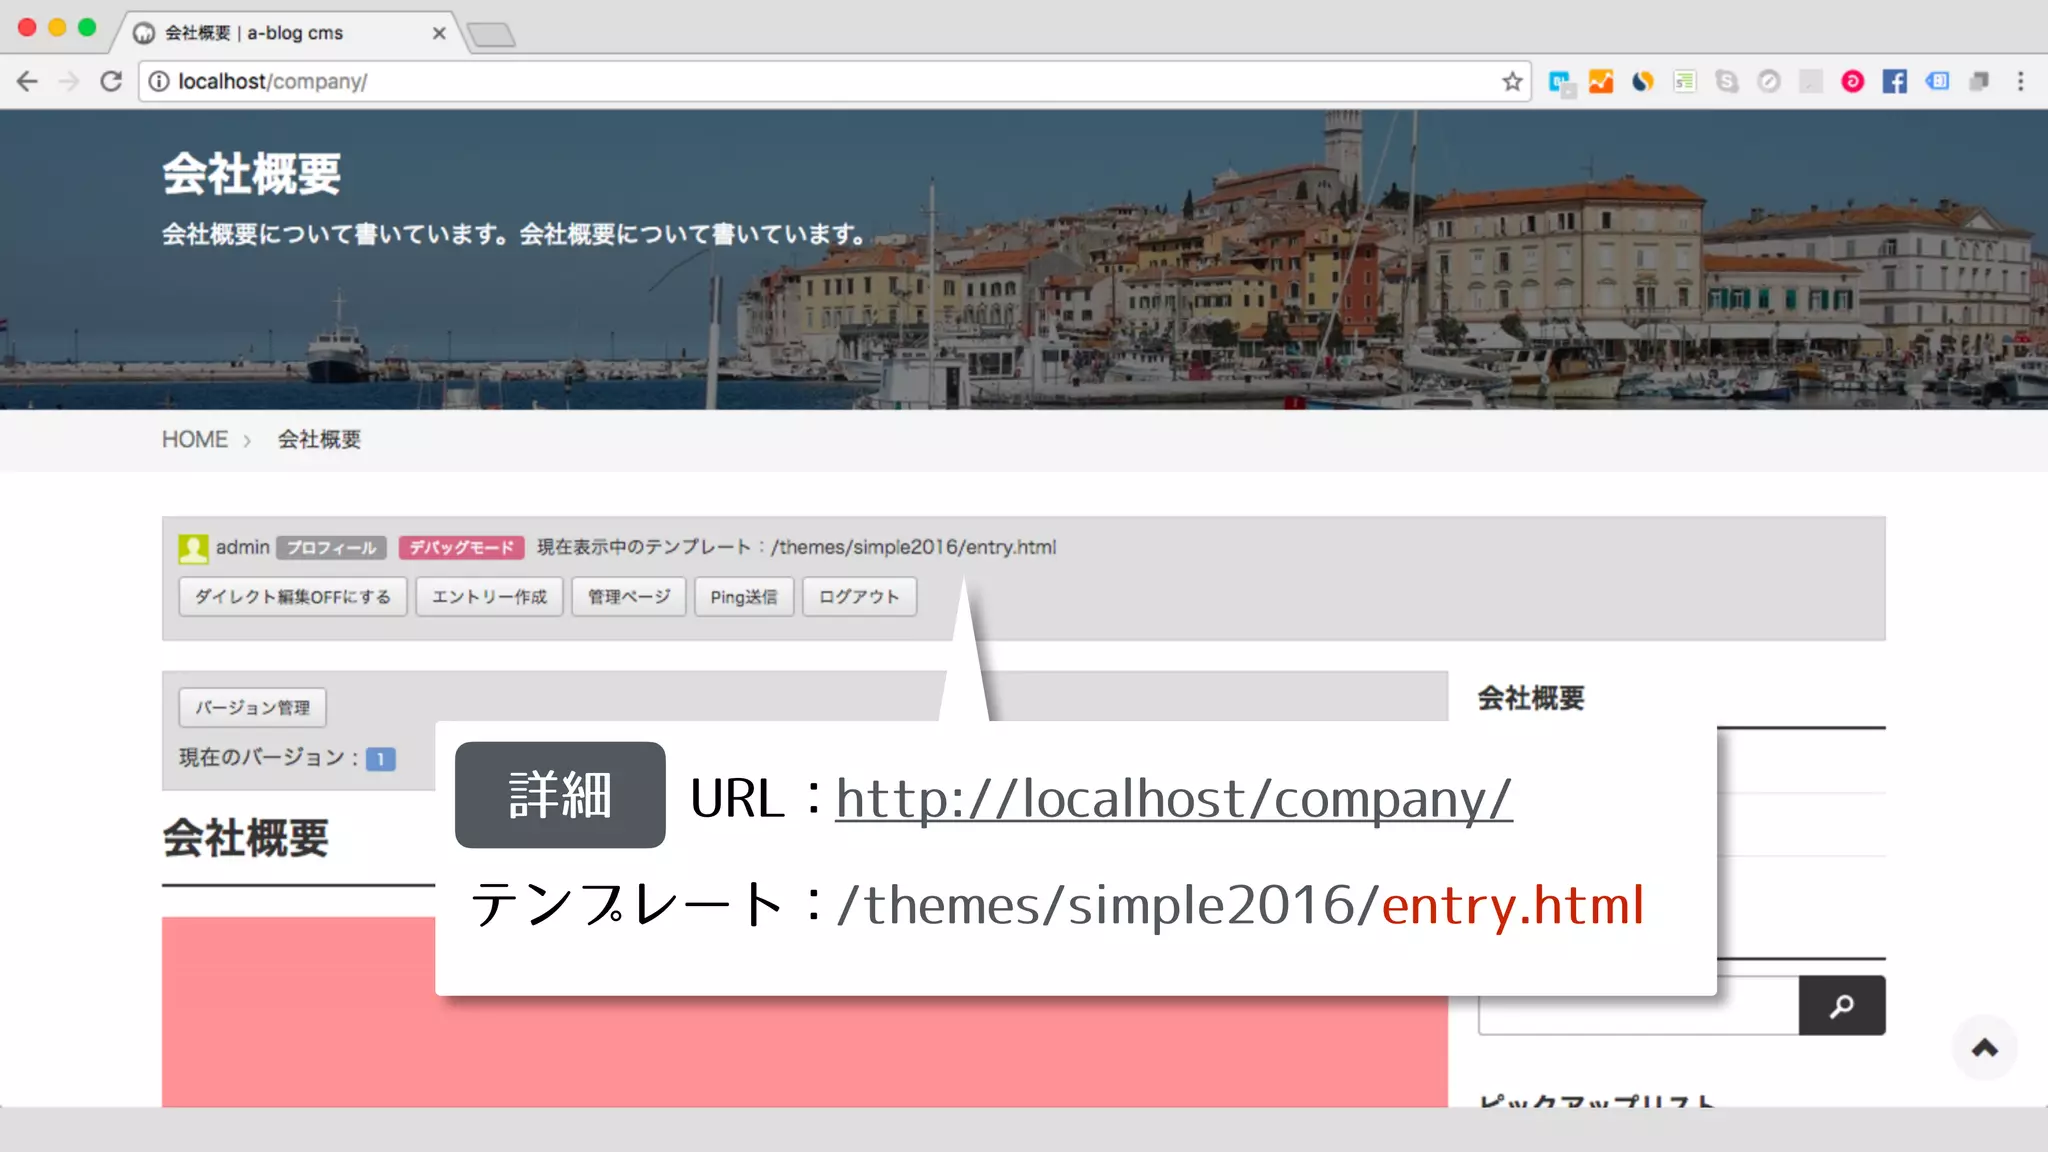Click the search magnifier button in sidebar
This screenshot has width=2048, height=1152.
point(1842,1005)
